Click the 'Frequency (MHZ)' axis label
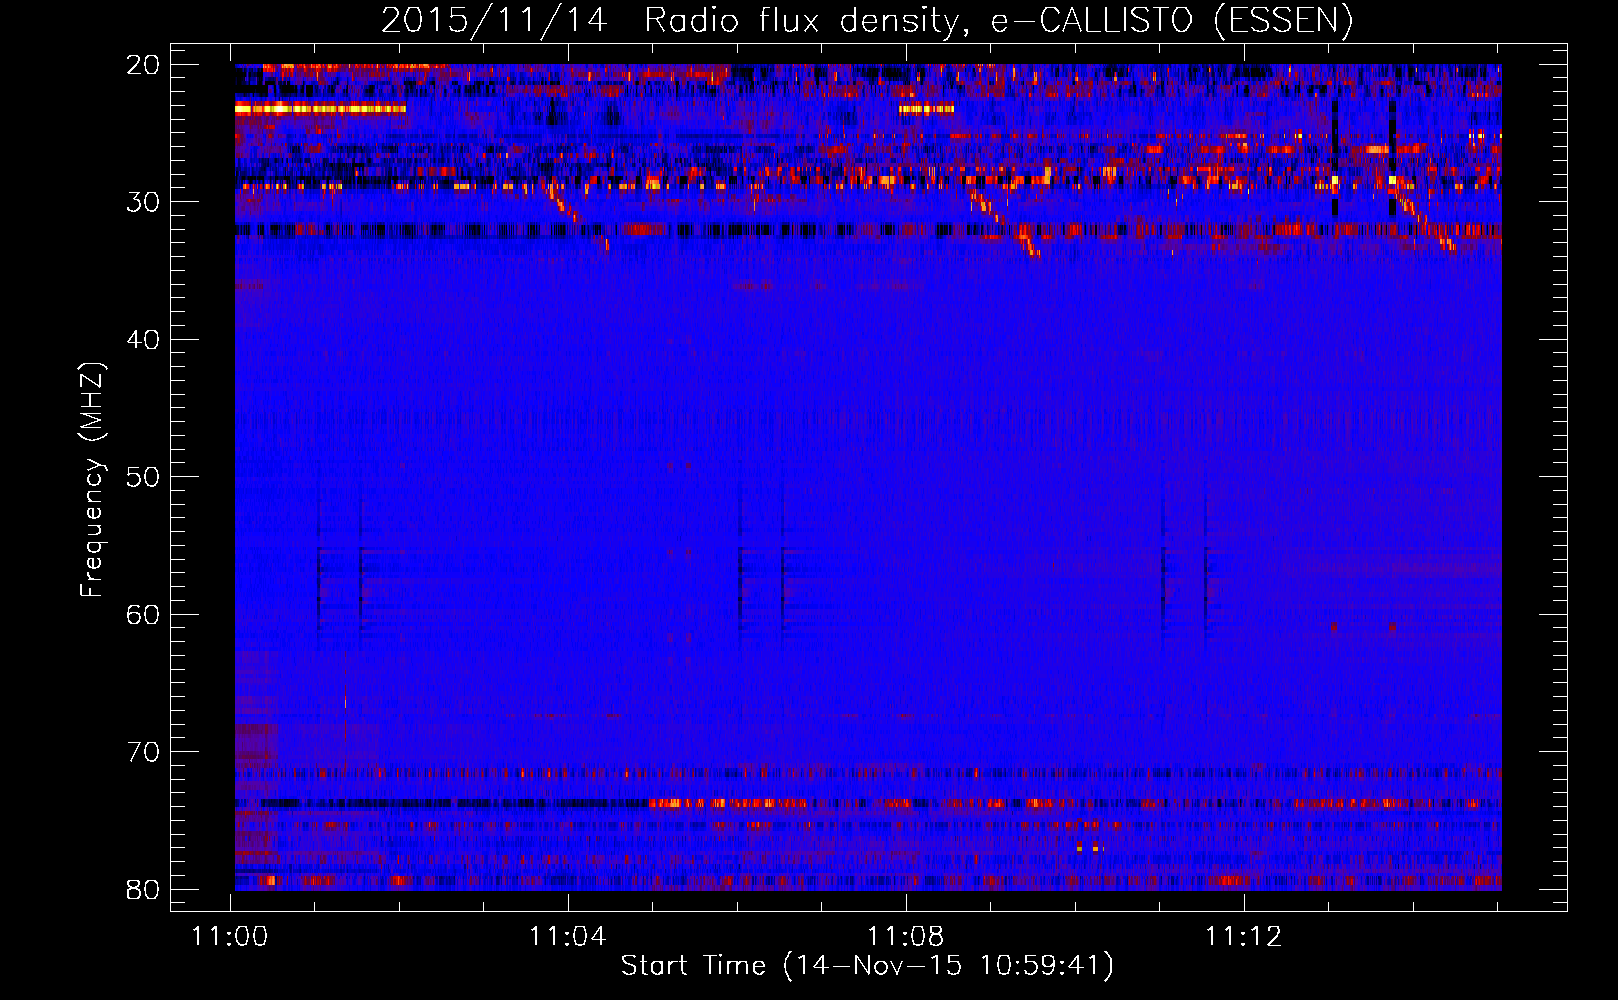The height and width of the screenshot is (1000, 1618). pos(92,481)
